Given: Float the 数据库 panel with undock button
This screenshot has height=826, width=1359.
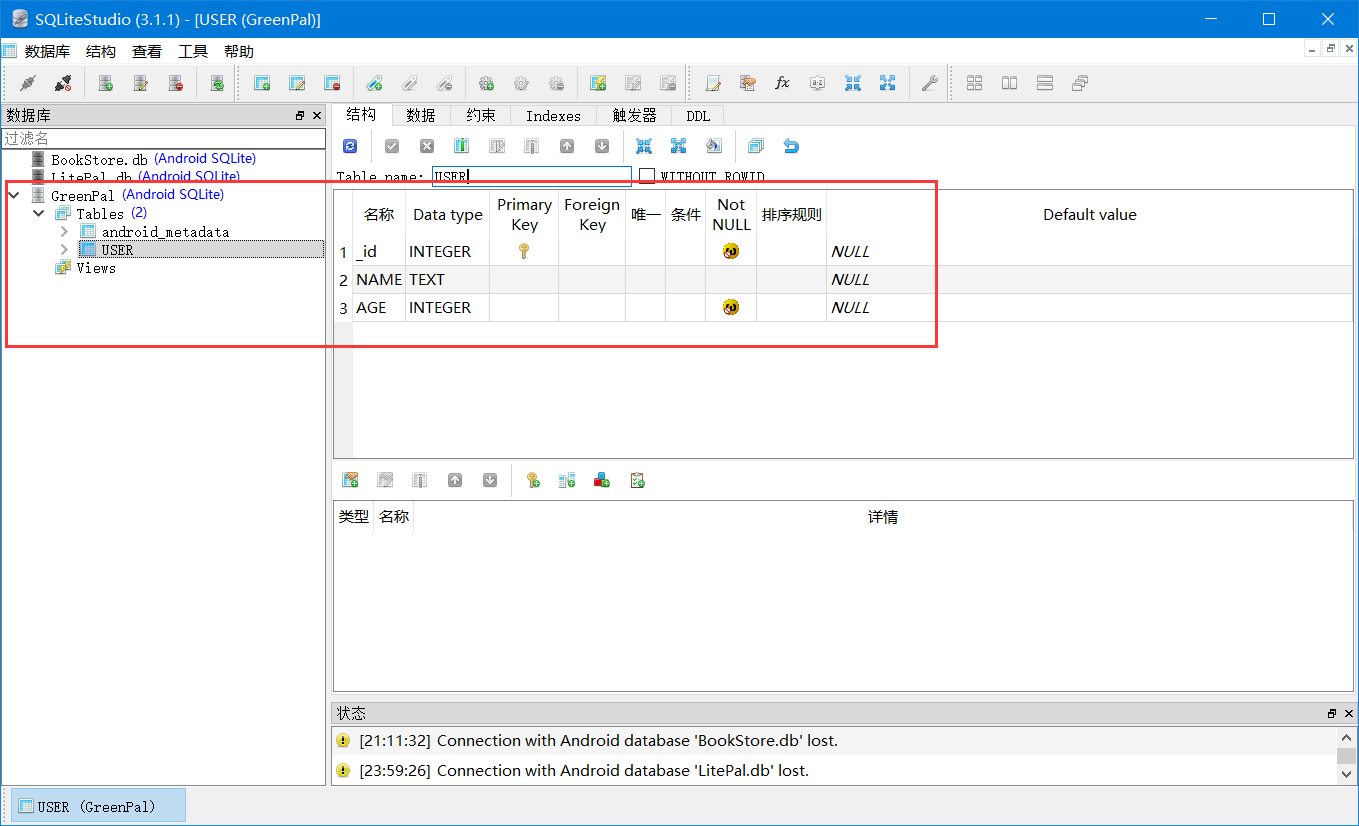Looking at the screenshot, I should click(x=300, y=116).
